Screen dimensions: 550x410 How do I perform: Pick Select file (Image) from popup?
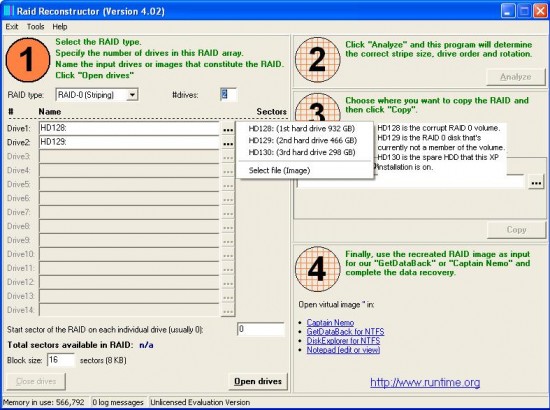click(279, 170)
